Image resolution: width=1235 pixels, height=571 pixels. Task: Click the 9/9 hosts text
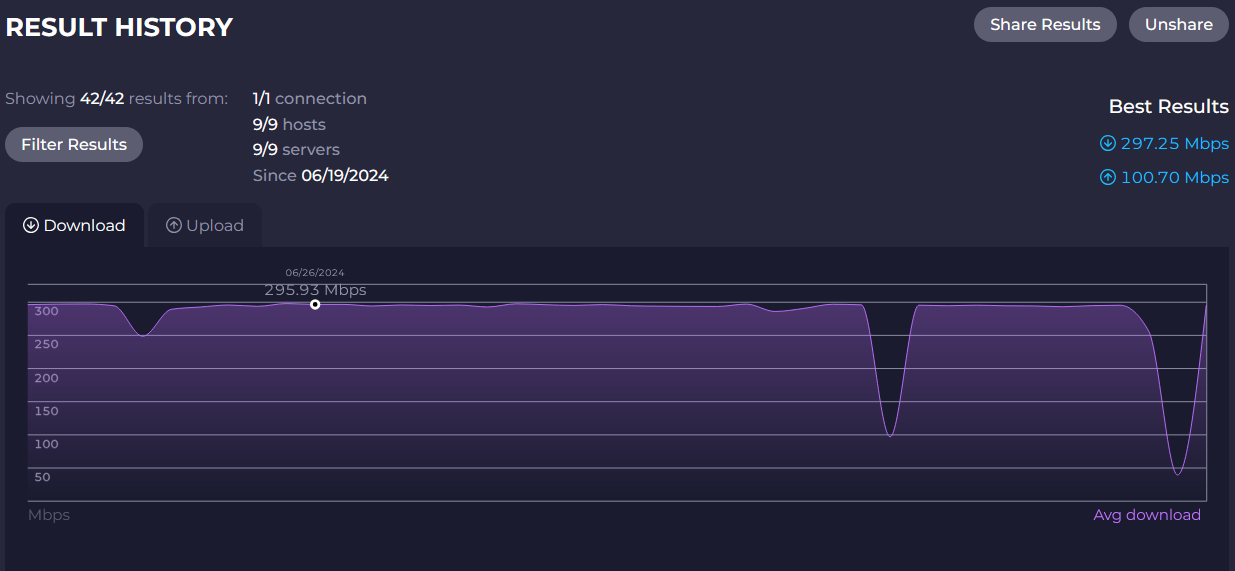289,124
